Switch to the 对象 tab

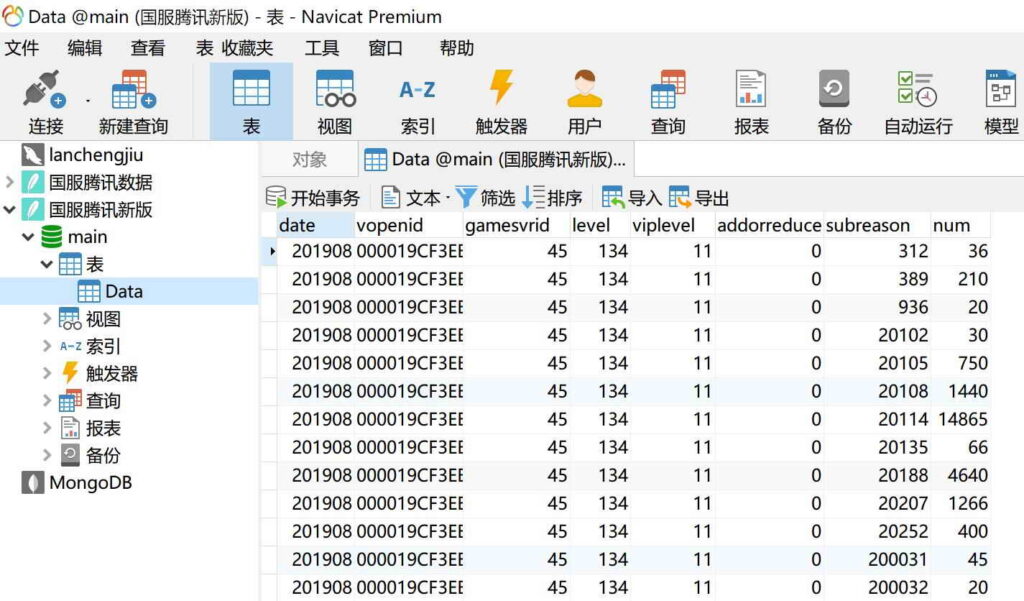(x=309, y=160)
